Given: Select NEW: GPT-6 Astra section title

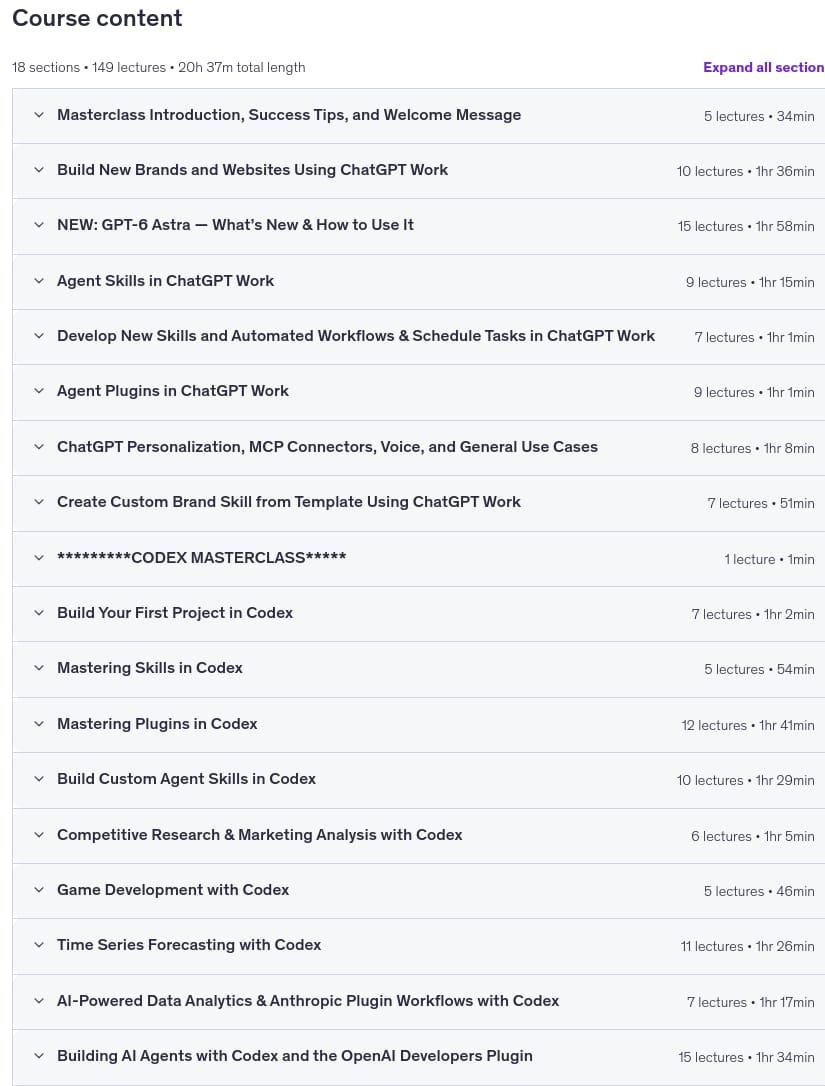Looking at the screenshot, I should click(x=235, y=225).
